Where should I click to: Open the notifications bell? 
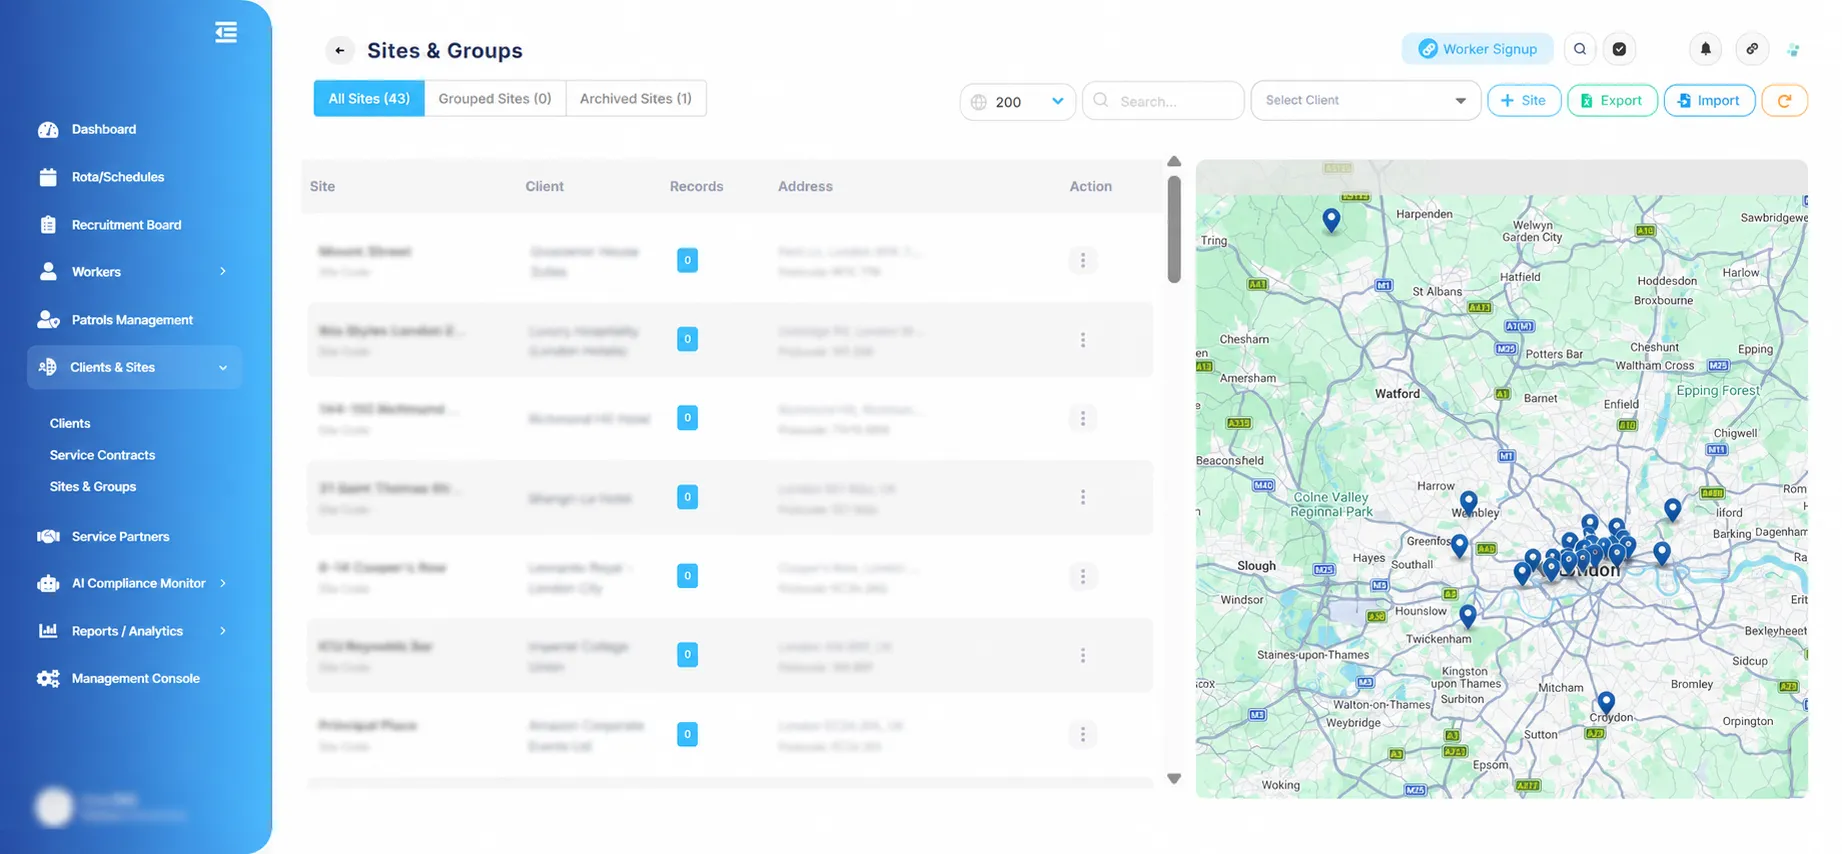tap(1706, 49)
